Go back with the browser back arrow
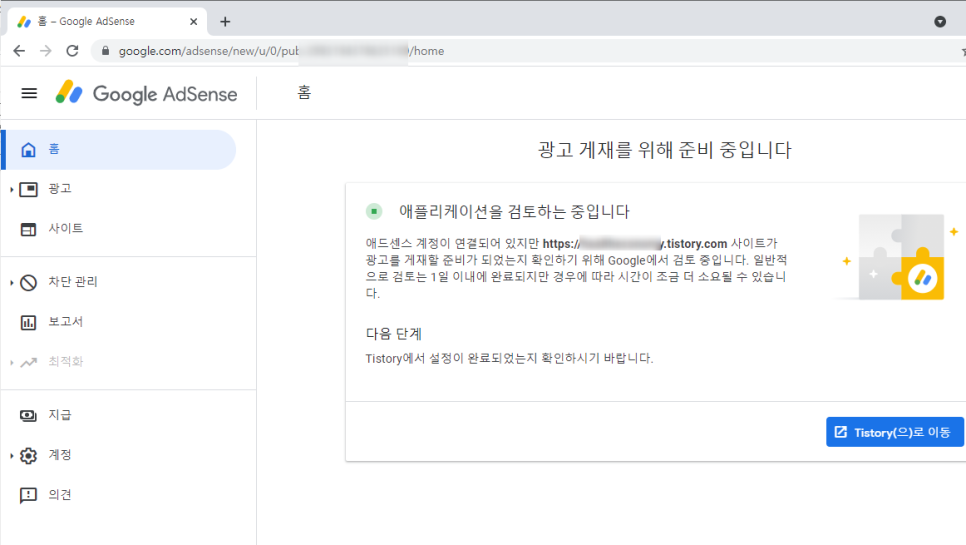 pos(19,51)
